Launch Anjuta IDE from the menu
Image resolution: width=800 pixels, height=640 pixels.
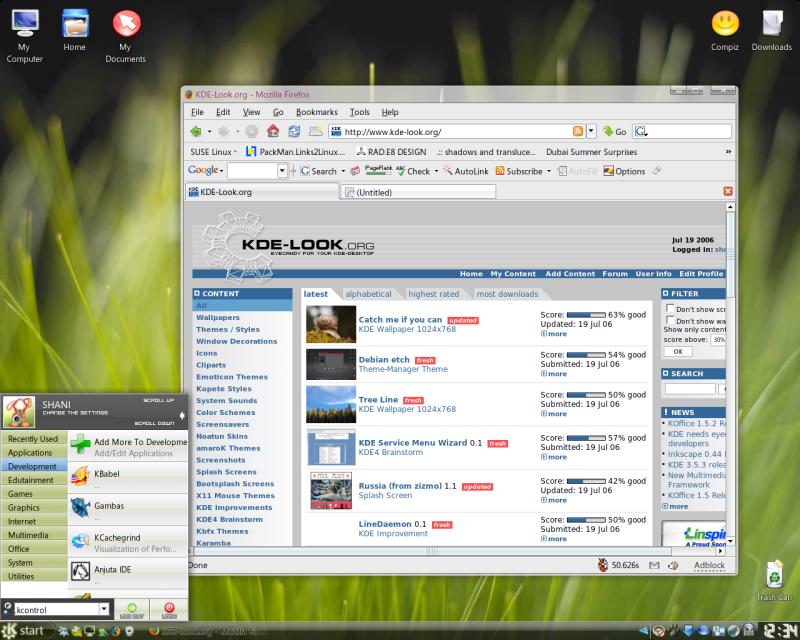click(x=129, y=573)
